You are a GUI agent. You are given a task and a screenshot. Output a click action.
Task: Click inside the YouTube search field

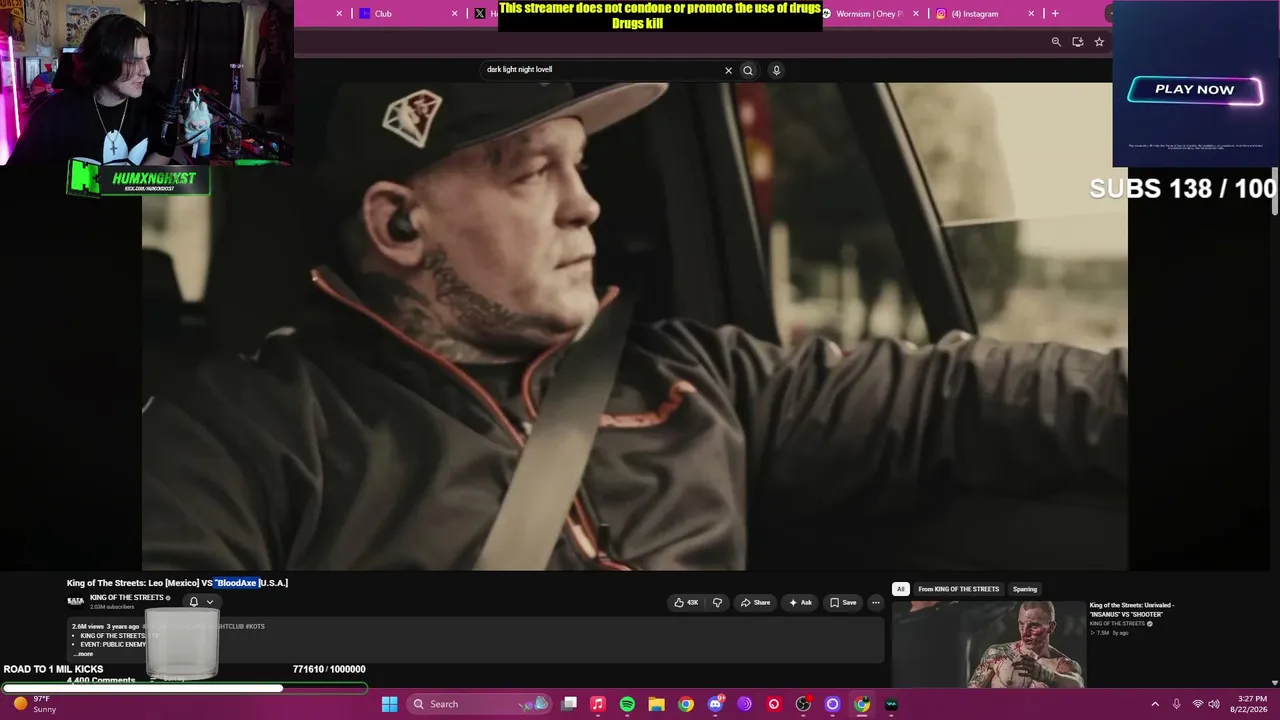click(x=600, y=70)
